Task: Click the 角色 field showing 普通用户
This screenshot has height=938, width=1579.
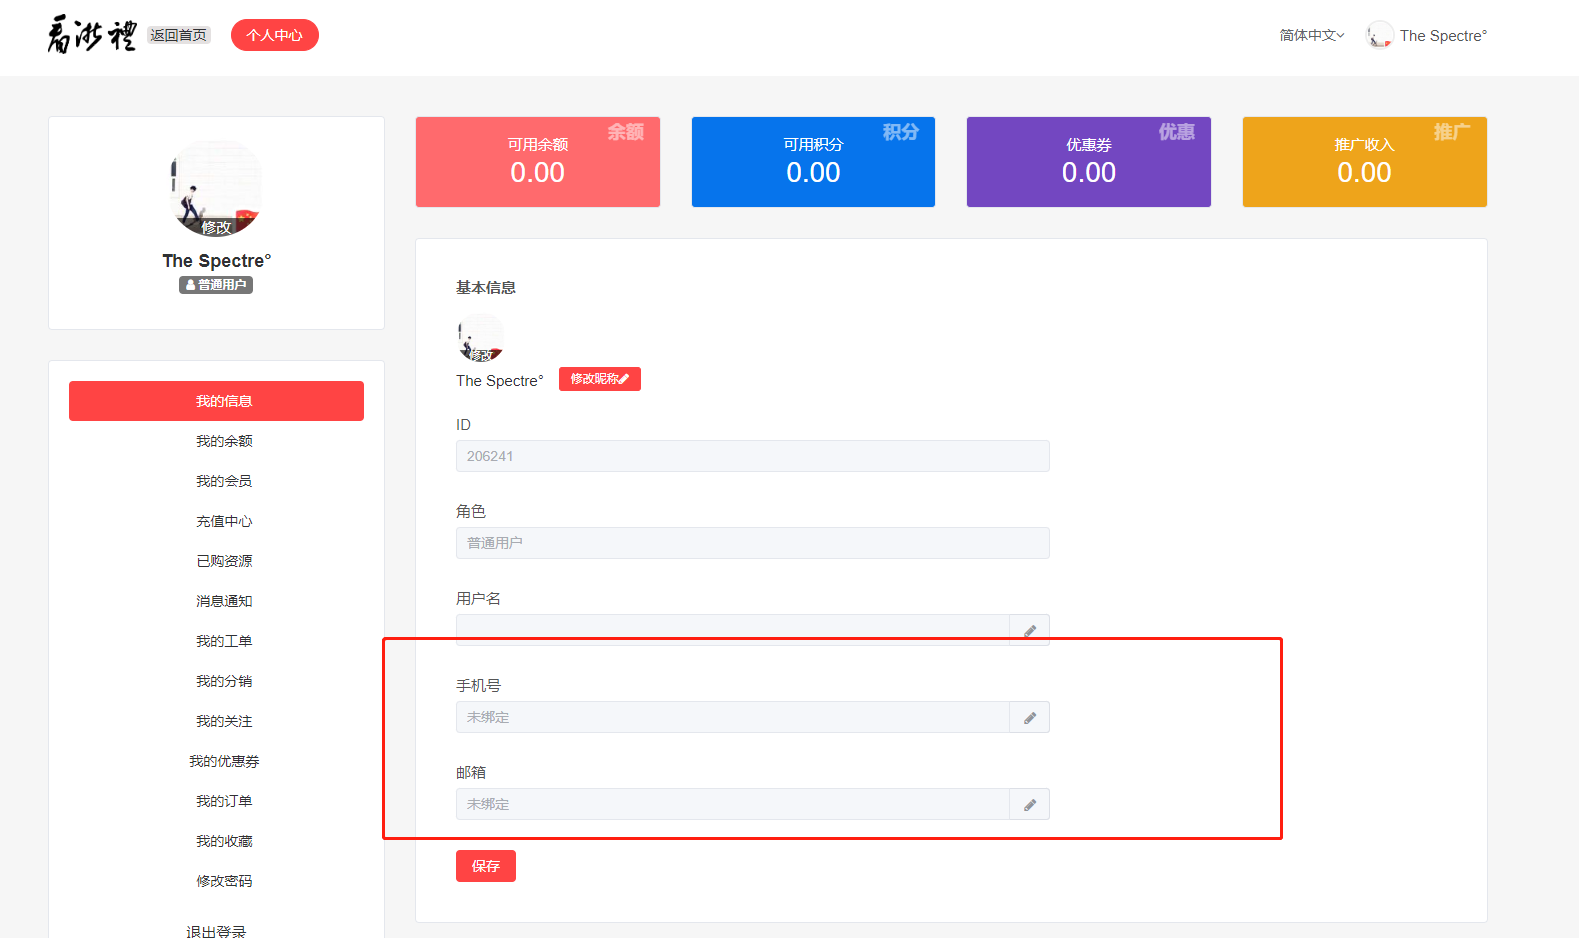Action: coord(753,543)
